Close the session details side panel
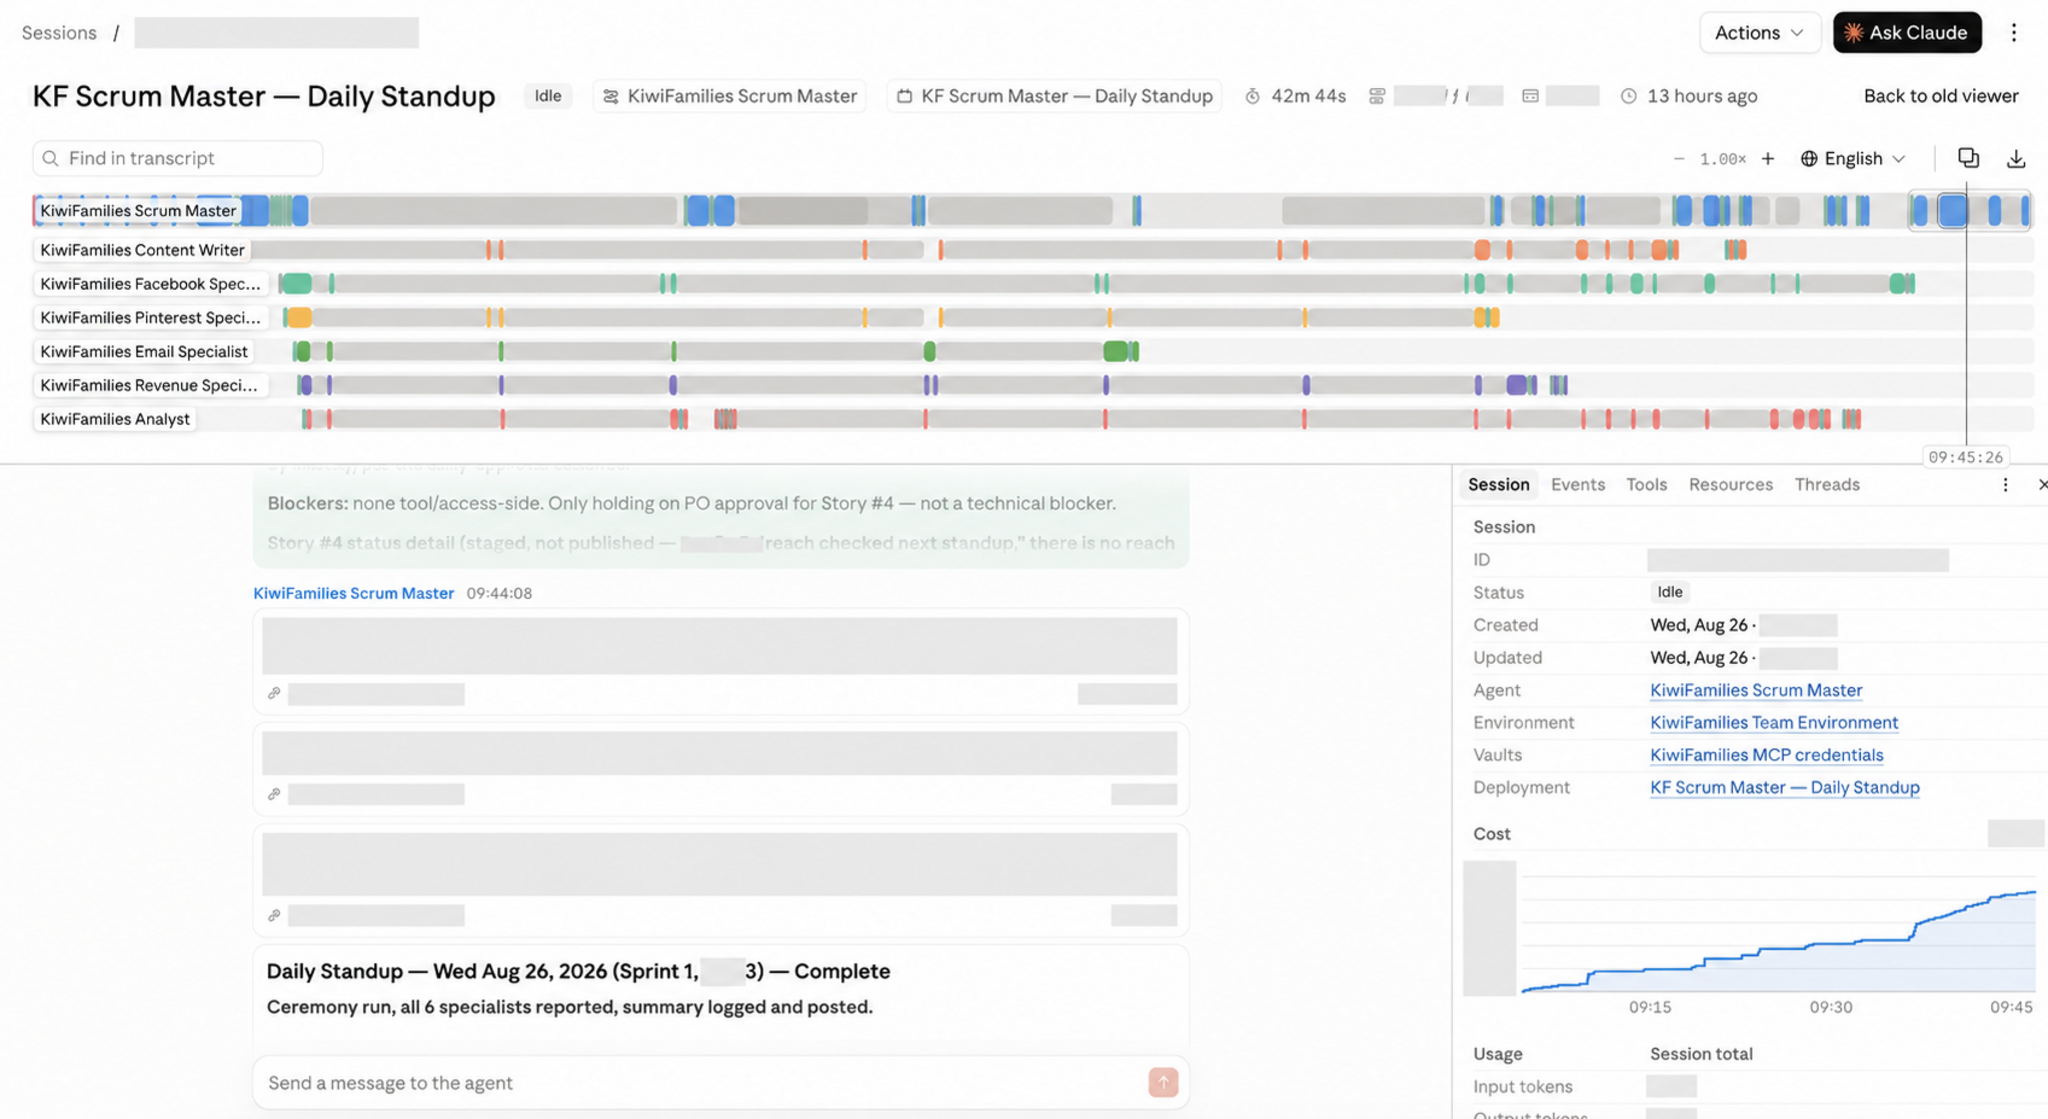This screenshot has width=2048, height=1119. click(x=2041, y=485)
